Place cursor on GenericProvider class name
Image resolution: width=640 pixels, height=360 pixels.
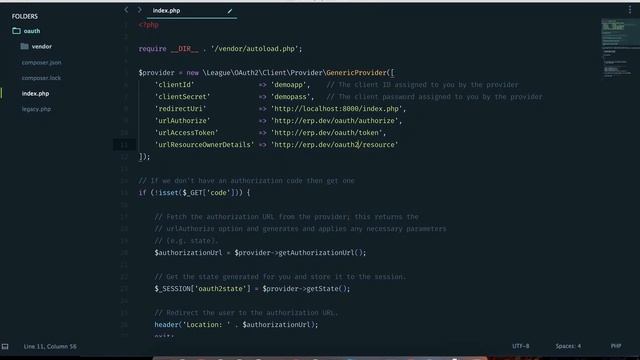pos(356,73)
